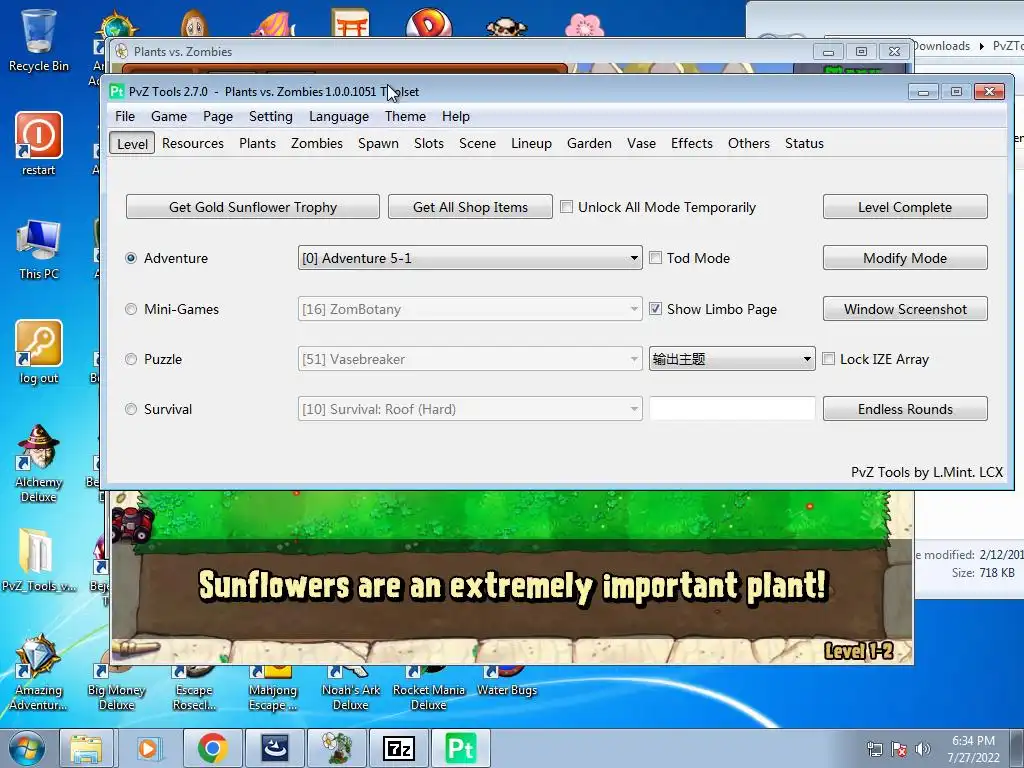Click the network tray icon
This screenshot has width=1024, height=768.
pyautogui.click(x=874, y=749)
